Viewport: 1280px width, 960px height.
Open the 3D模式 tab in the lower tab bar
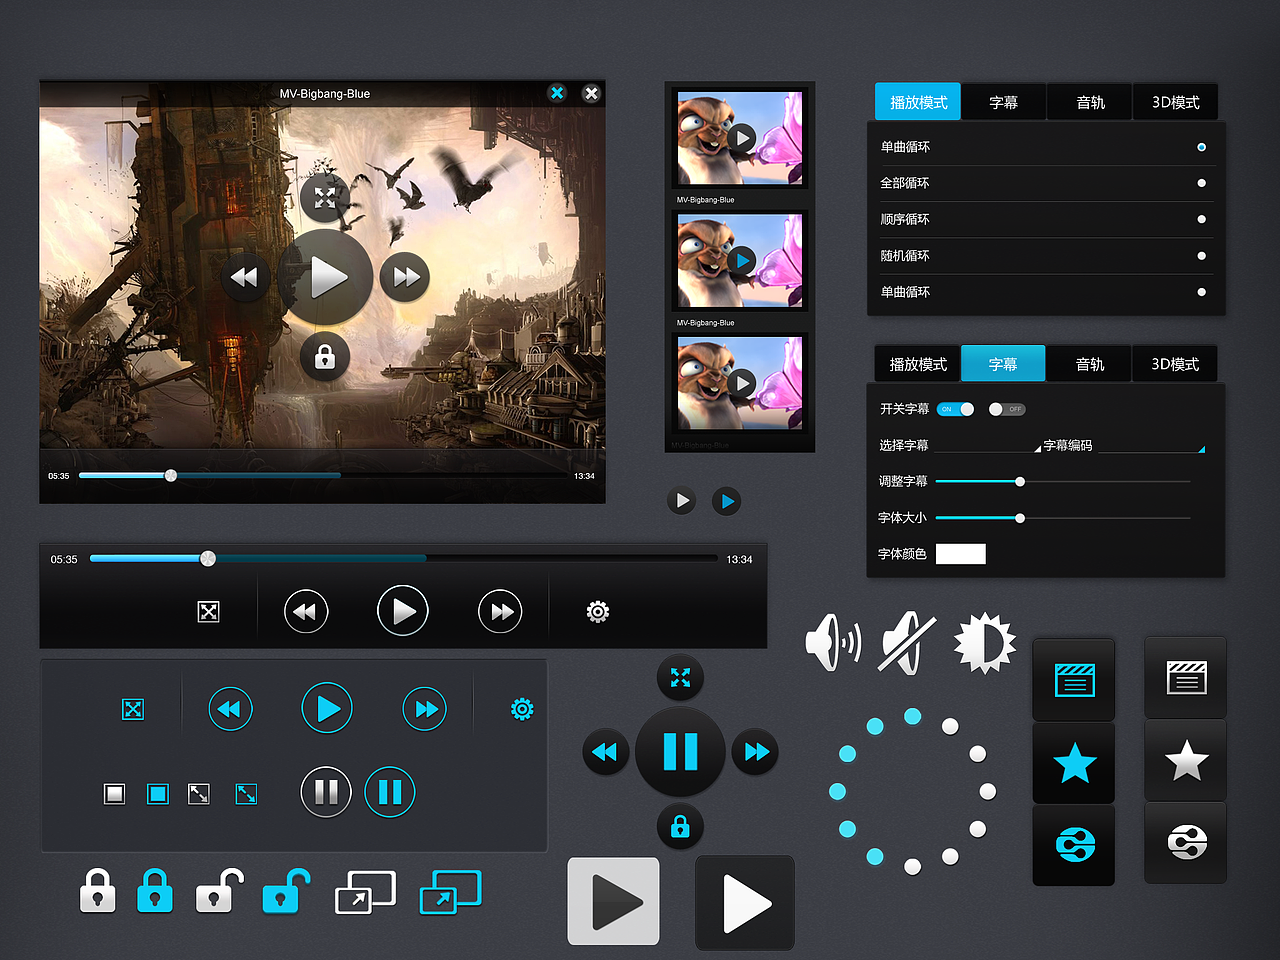tap(1175, 364)
